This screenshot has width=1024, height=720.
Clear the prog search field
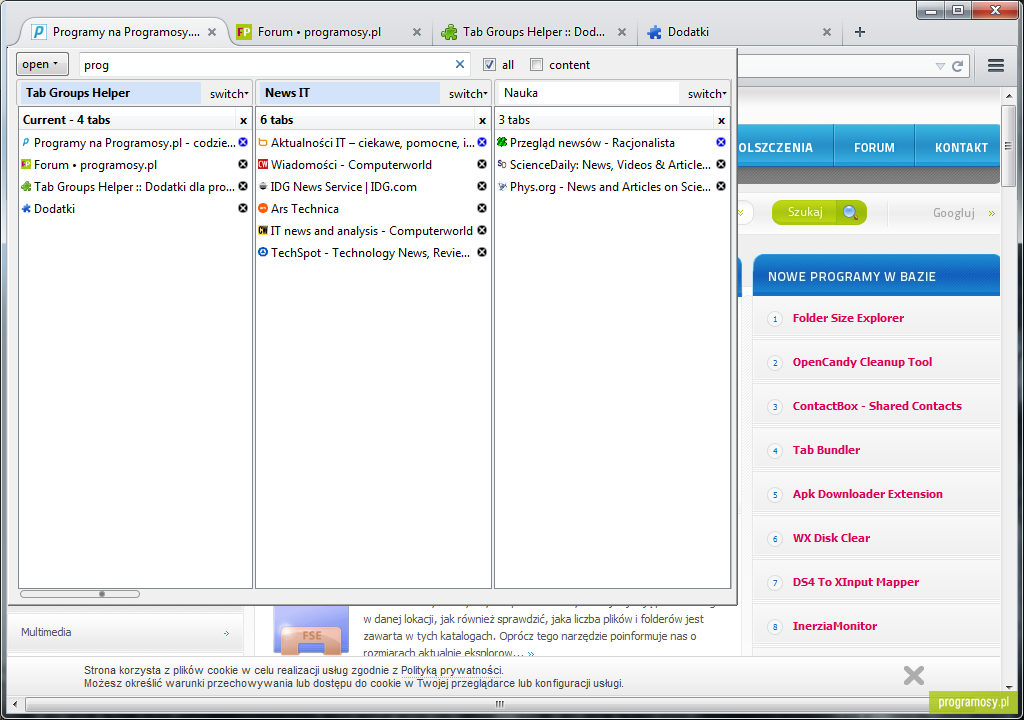coord(460,64)
